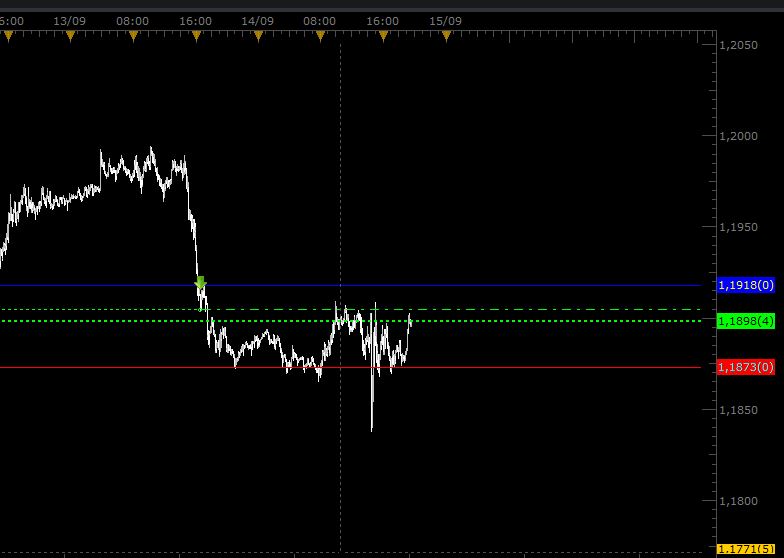
Task: Click the red 1,1873(0) price tag
Action: [x=746, y=367]
